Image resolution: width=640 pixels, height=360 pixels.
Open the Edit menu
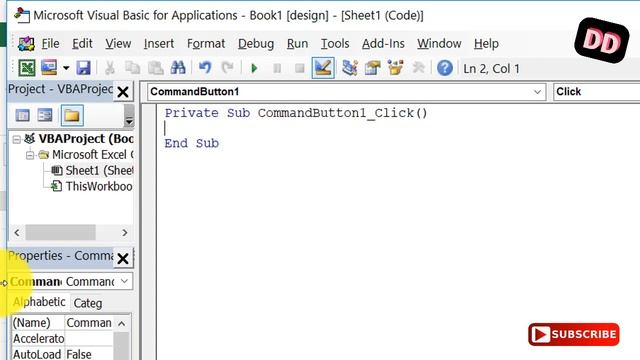(82, 44)
